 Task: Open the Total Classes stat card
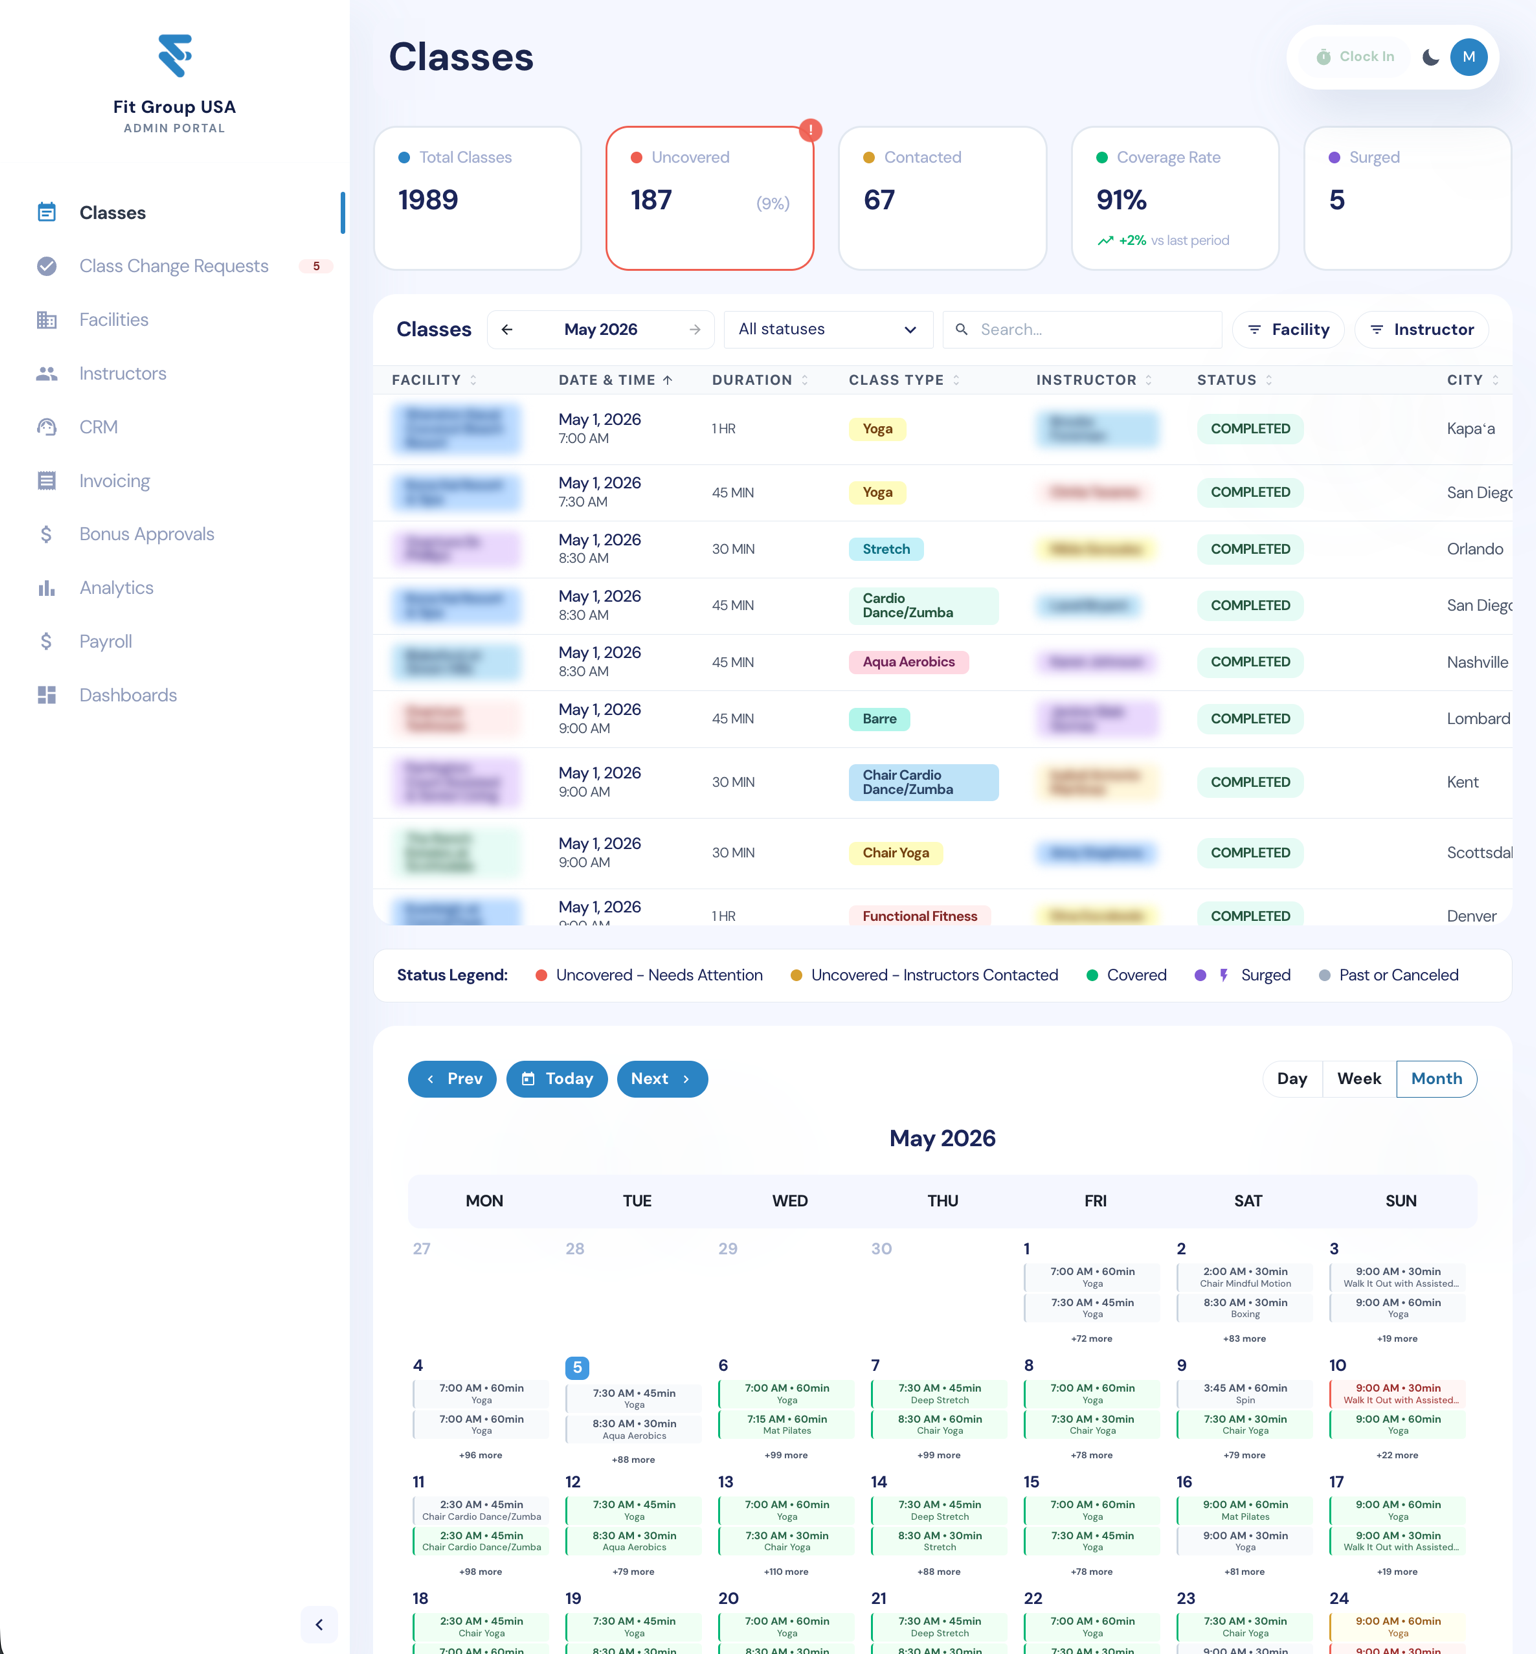point(478,198)
